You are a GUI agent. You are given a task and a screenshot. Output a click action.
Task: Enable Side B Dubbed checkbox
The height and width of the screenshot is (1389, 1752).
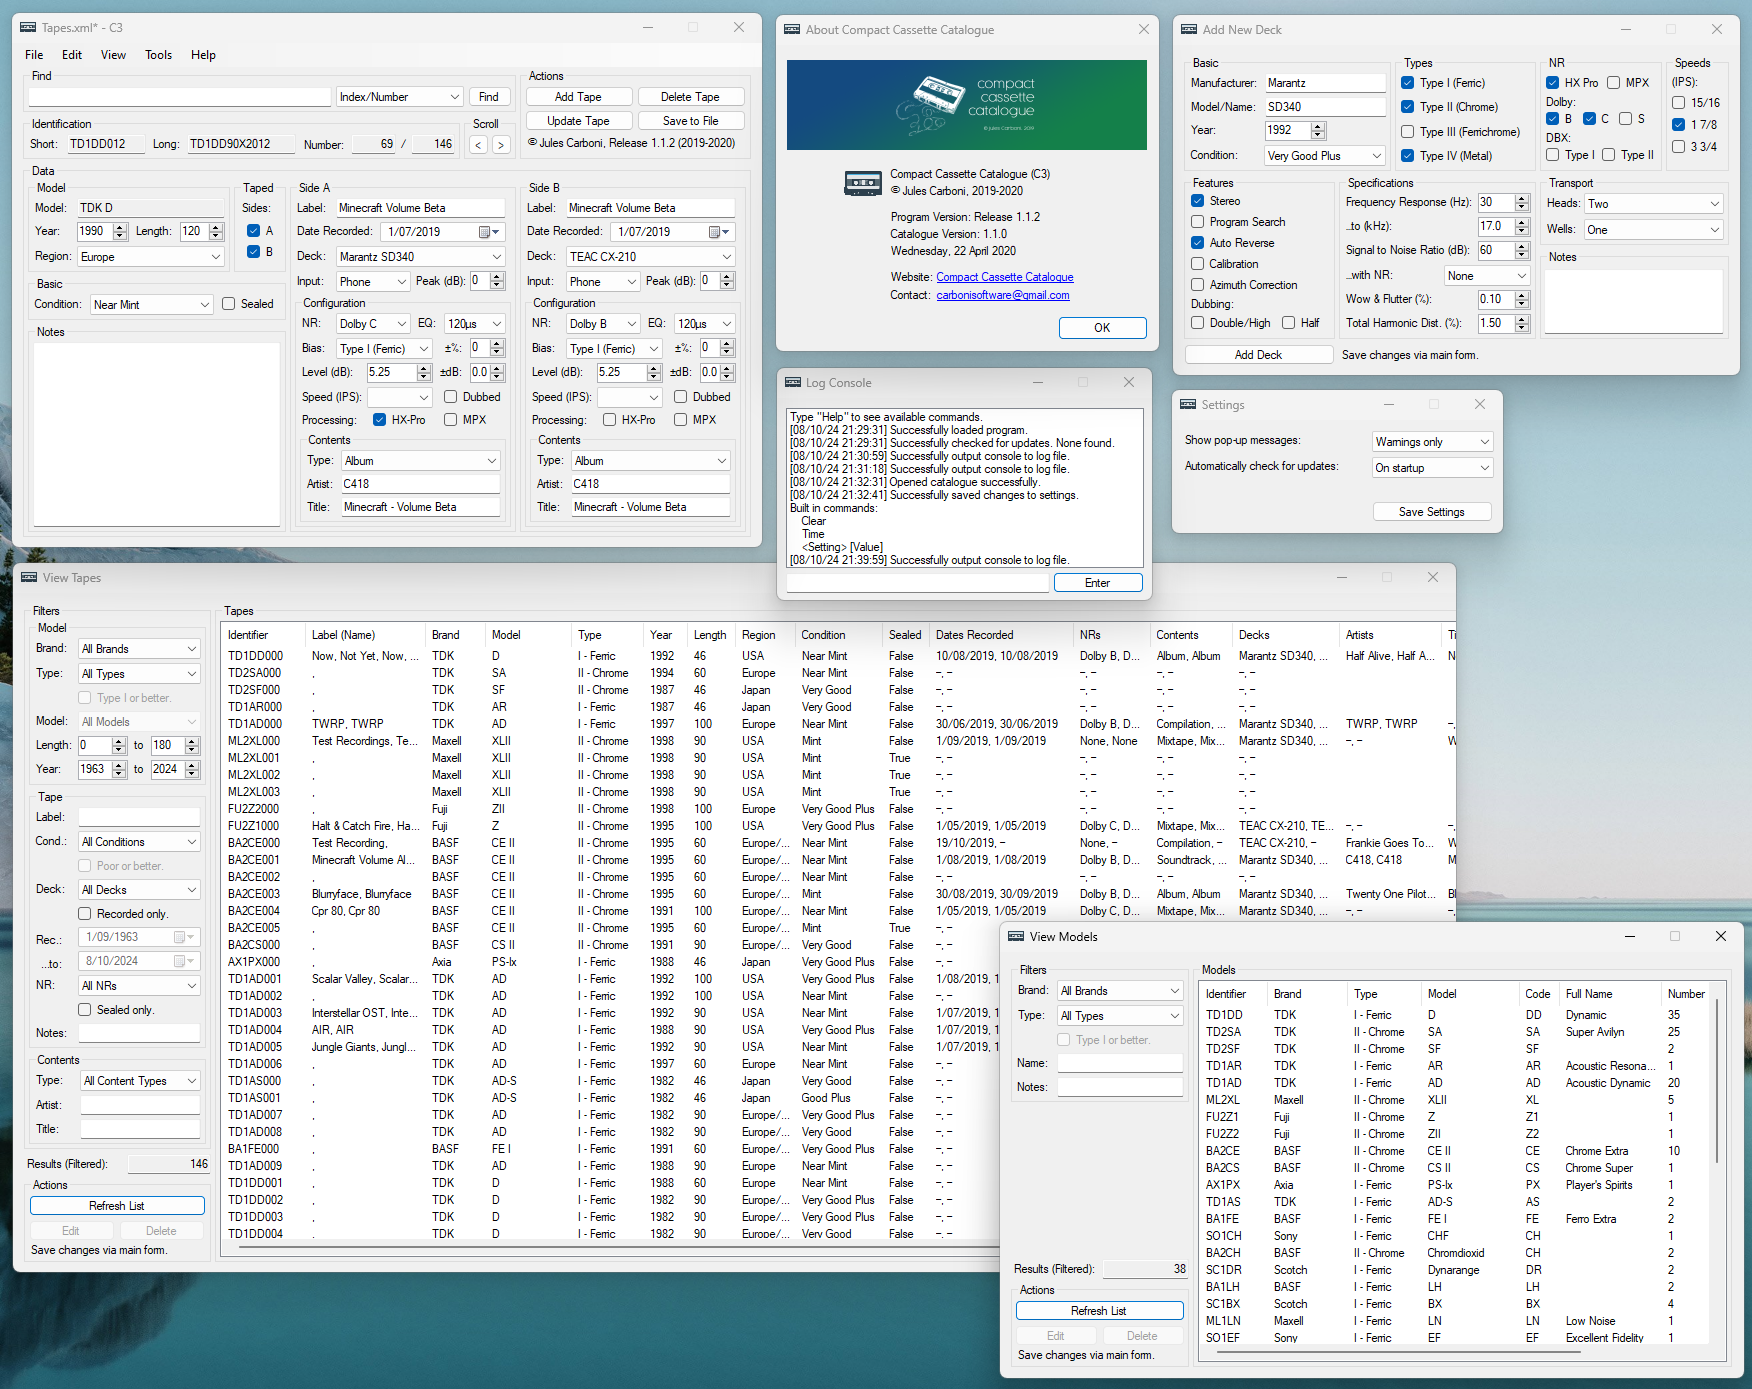[x=681, y=397]
